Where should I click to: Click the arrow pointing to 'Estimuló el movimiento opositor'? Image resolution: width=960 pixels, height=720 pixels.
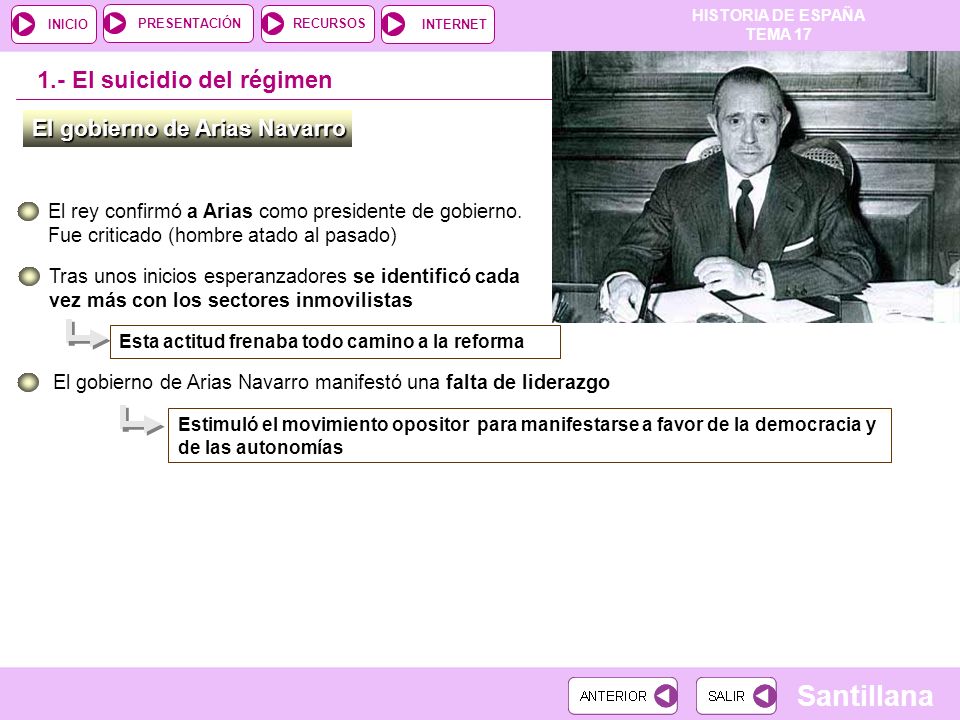142,420
